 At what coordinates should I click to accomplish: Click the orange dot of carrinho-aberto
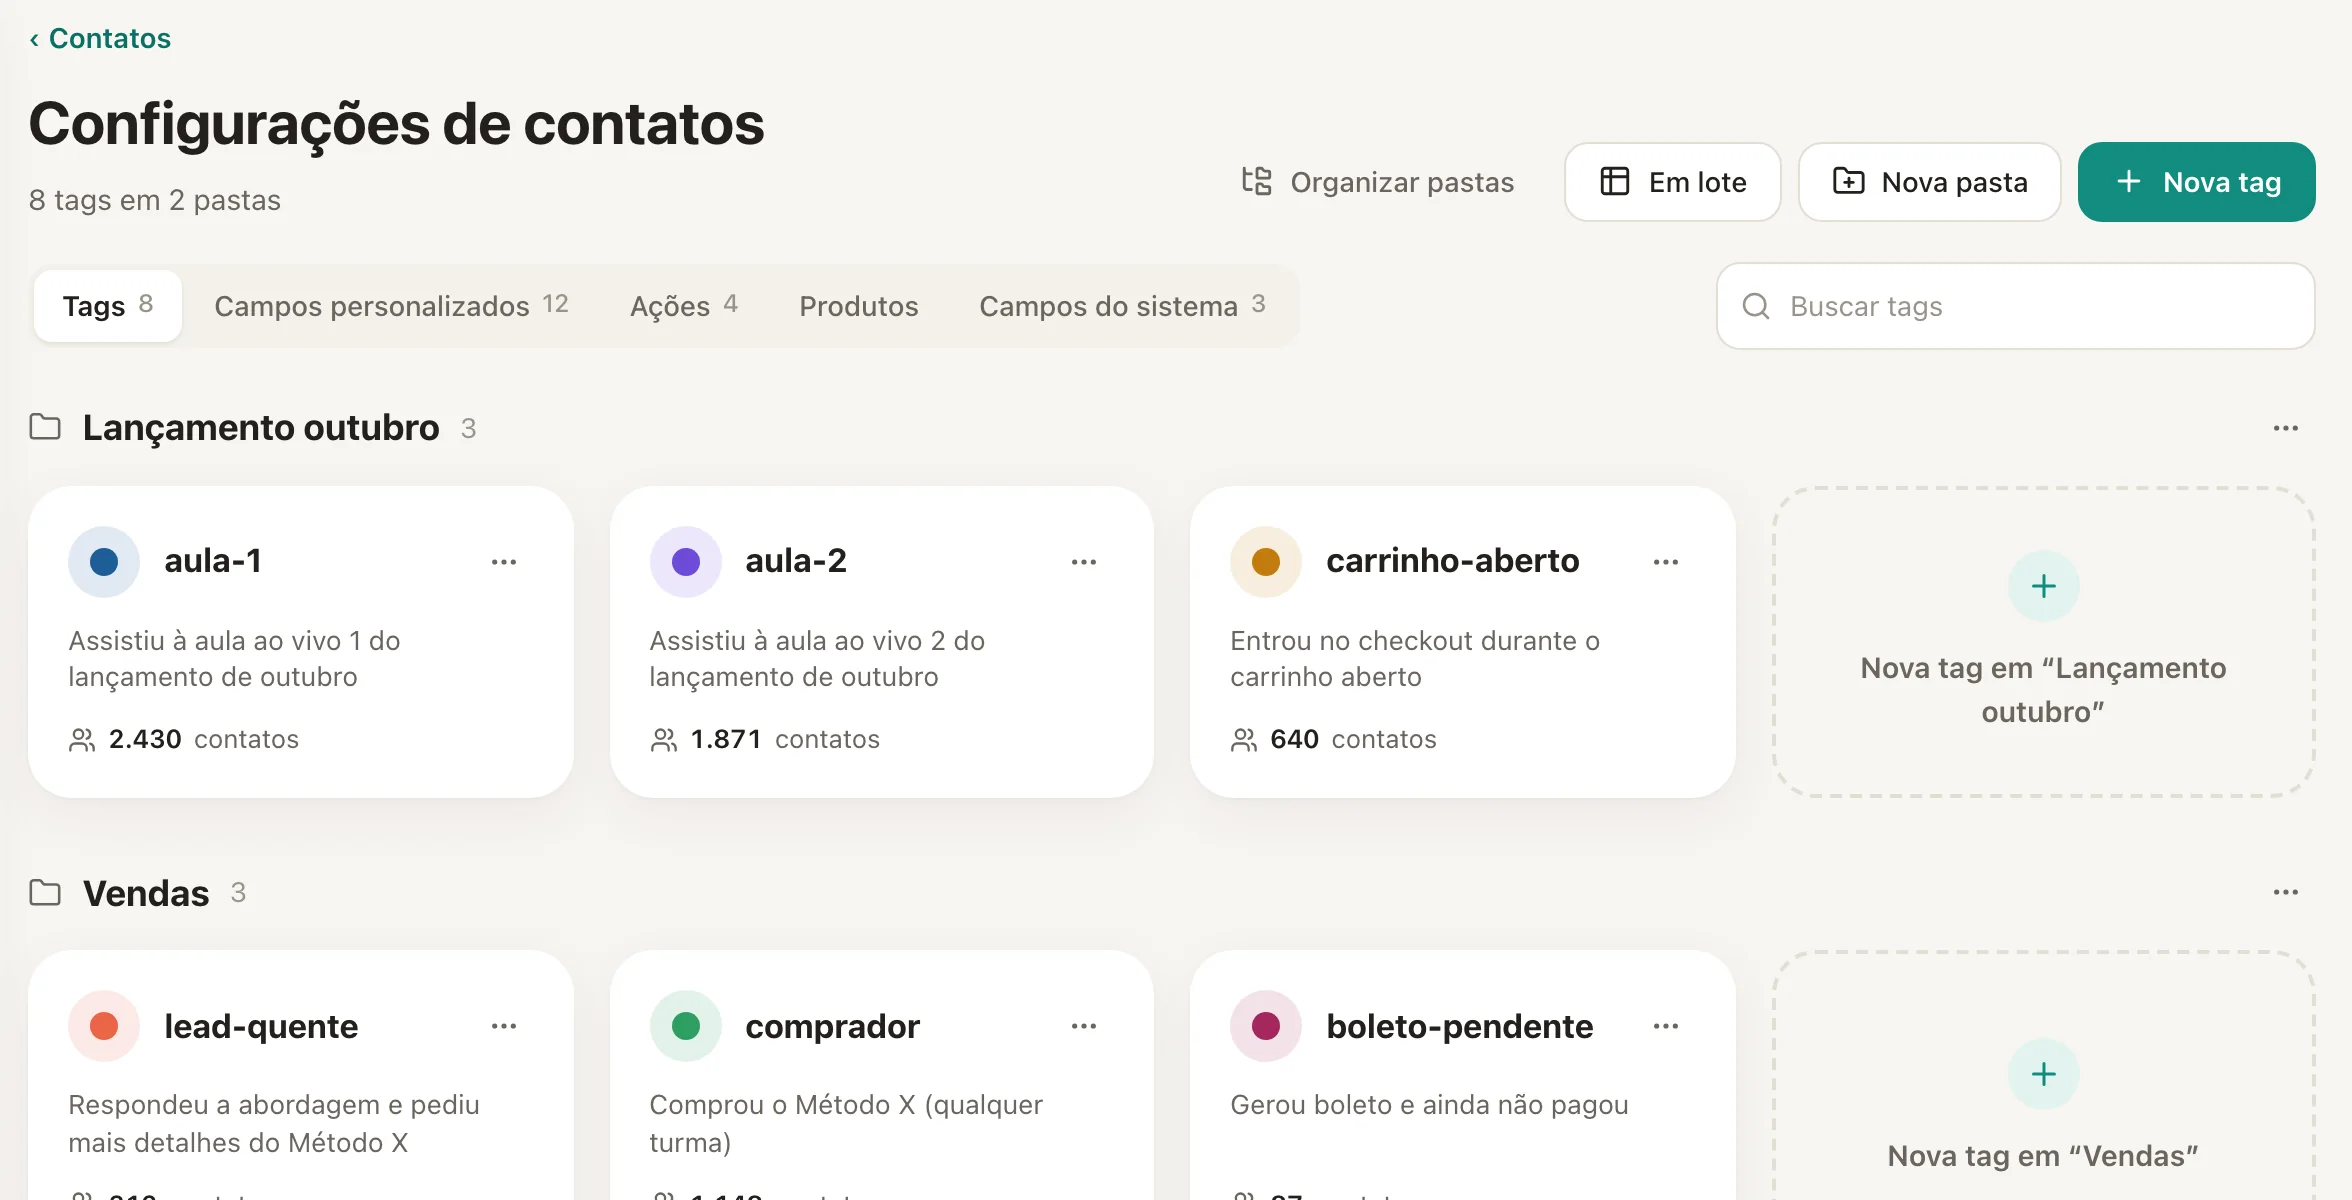[1266, 562]
